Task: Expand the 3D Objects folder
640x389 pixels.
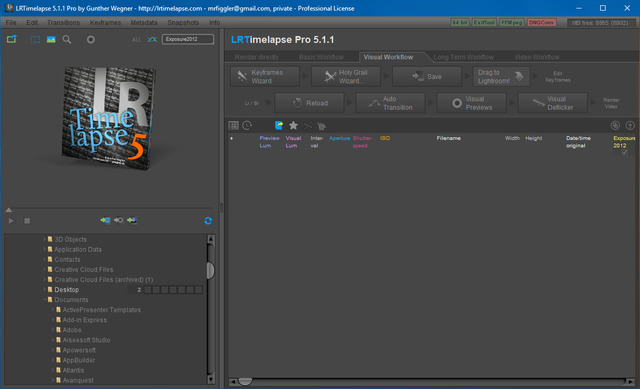Action: point(44,239)
